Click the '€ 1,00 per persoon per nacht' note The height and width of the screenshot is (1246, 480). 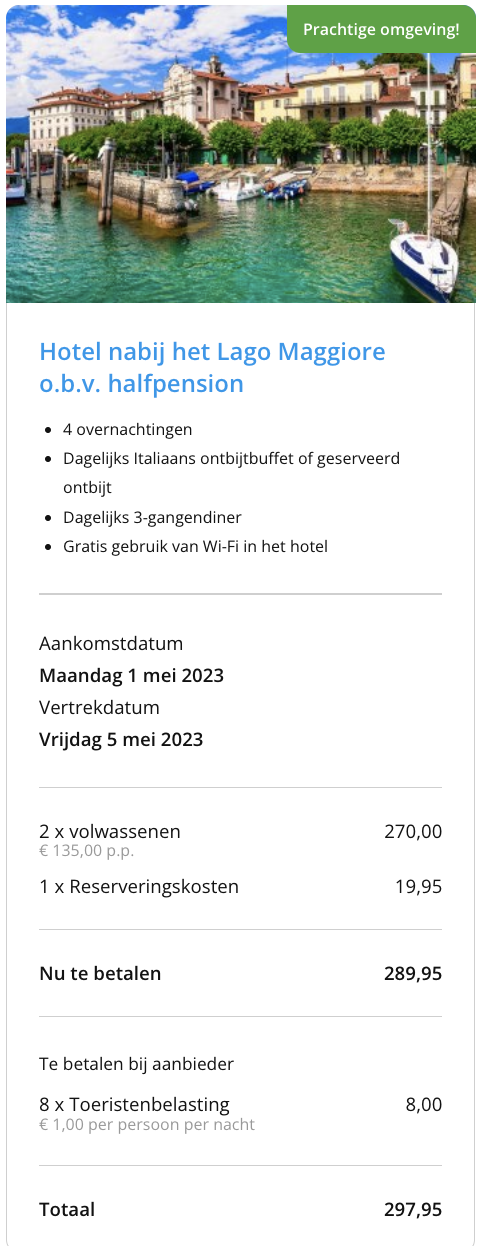[147, 1124]
